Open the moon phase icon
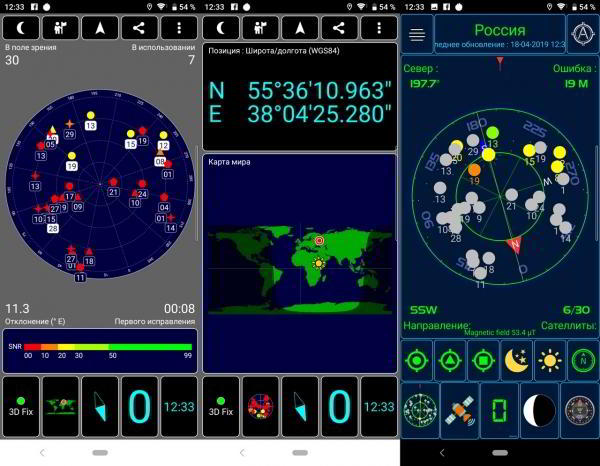Screen dimensions: 600x466 click(x=540, y=410)
